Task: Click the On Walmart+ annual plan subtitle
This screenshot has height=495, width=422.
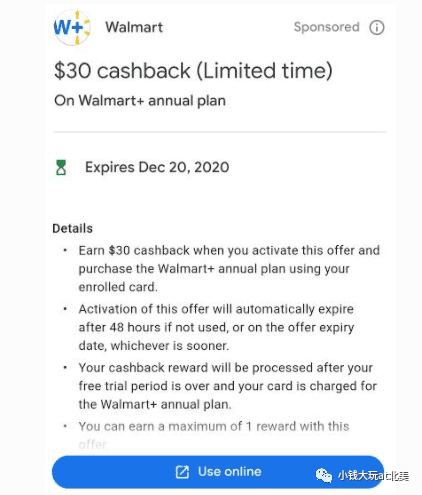Action: [x=140, y=101]
